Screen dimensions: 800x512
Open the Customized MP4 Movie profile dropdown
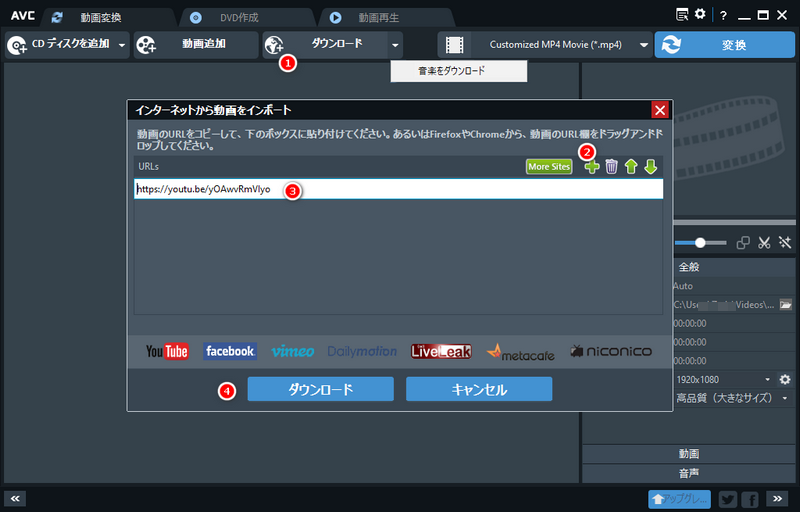[x=644, y=45]
